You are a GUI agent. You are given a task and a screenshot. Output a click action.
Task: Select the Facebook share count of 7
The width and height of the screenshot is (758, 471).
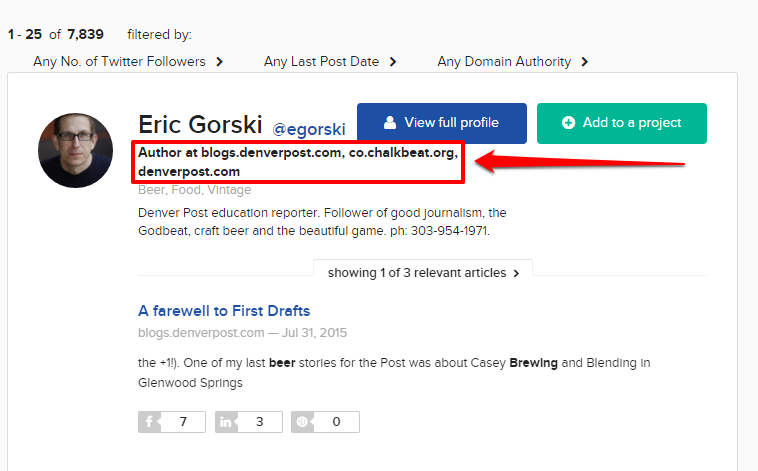click(x=183, y=422)
